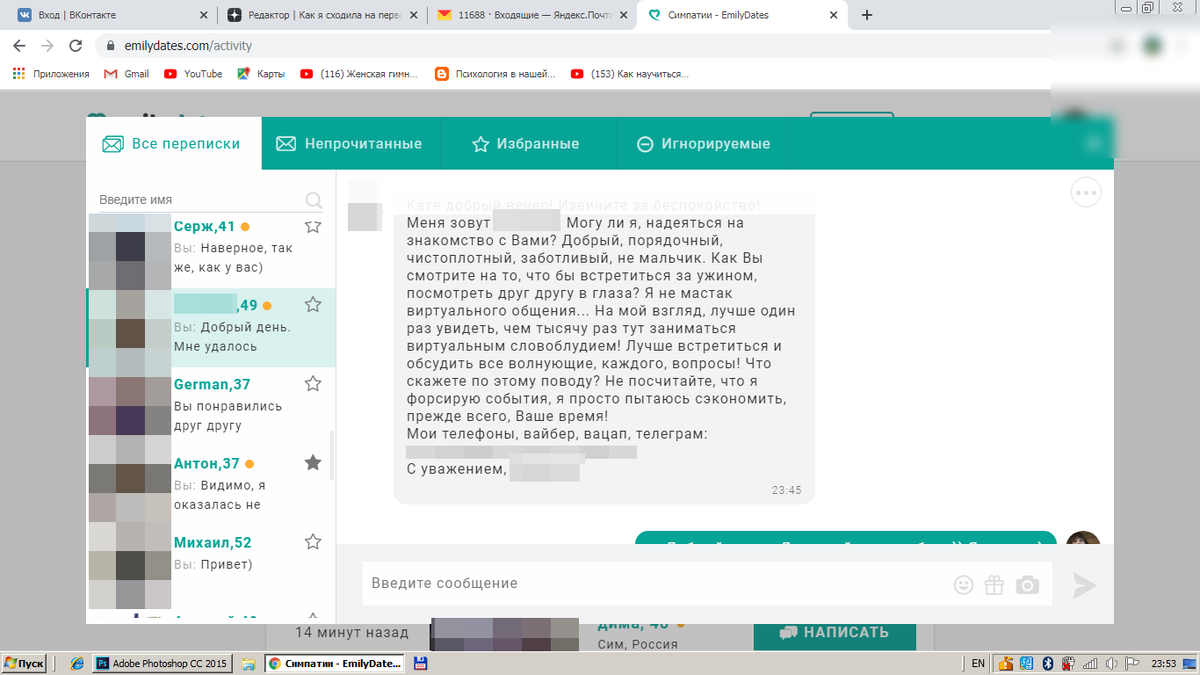The image size is (1200, 675).
Task: Star the German,37 conversation
Action: click(313, 383)
